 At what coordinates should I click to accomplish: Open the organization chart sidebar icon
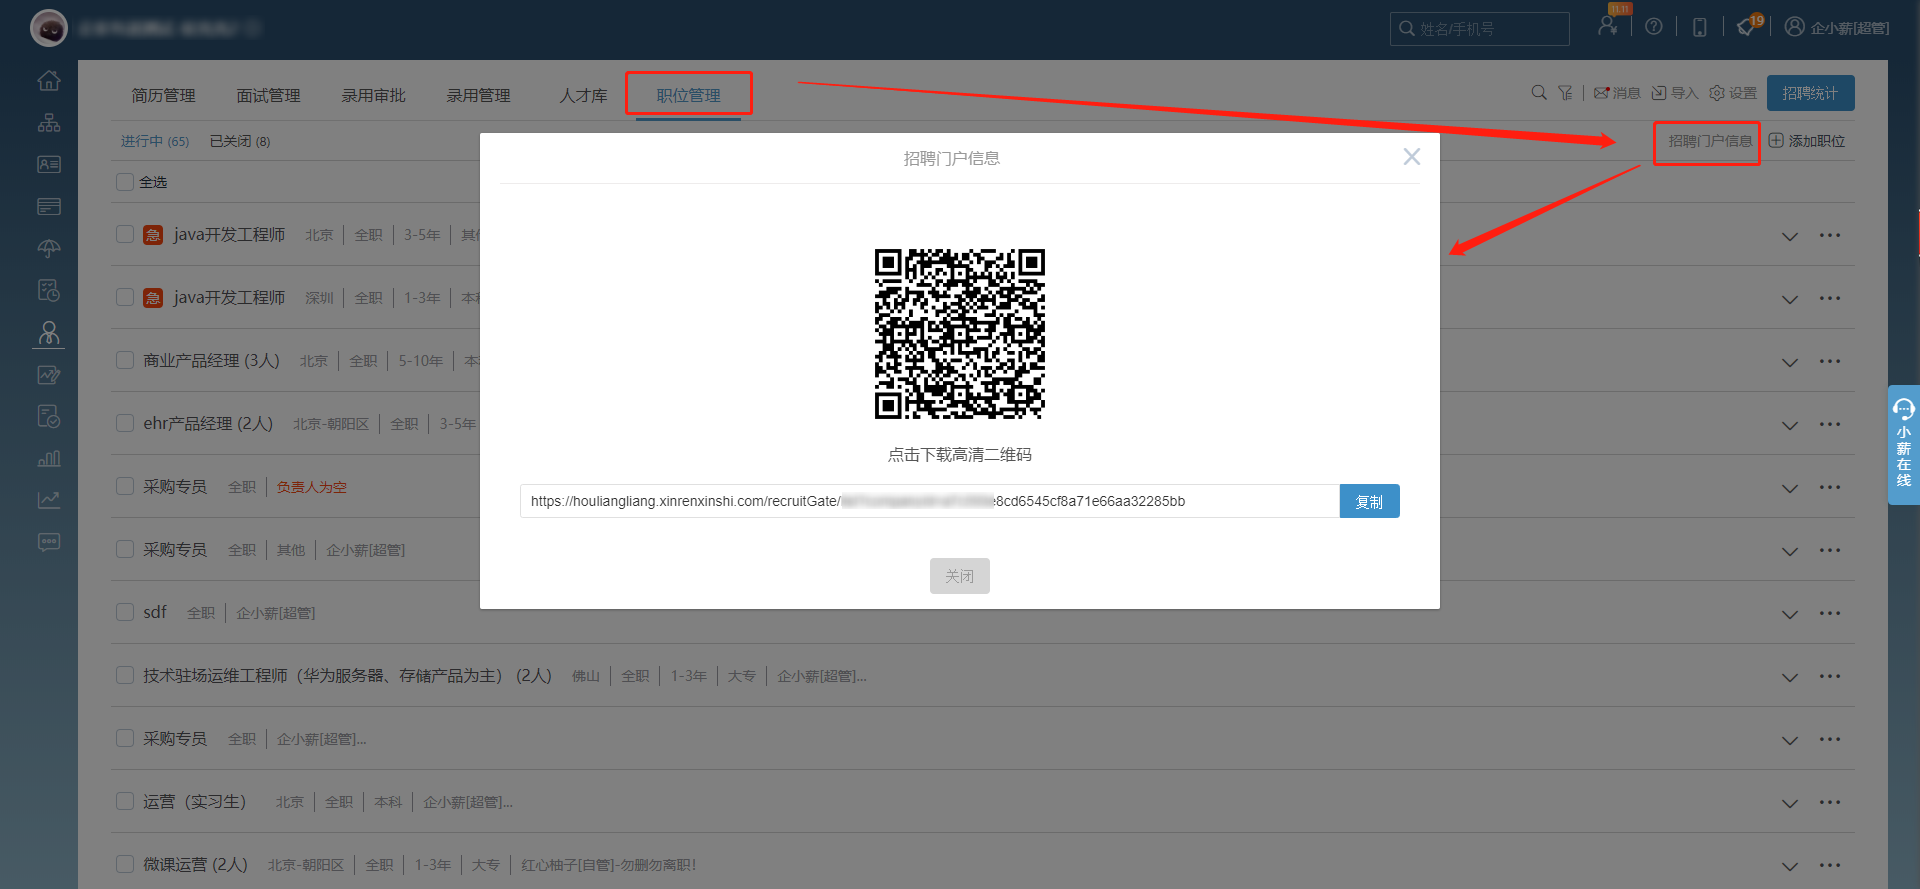48,123
